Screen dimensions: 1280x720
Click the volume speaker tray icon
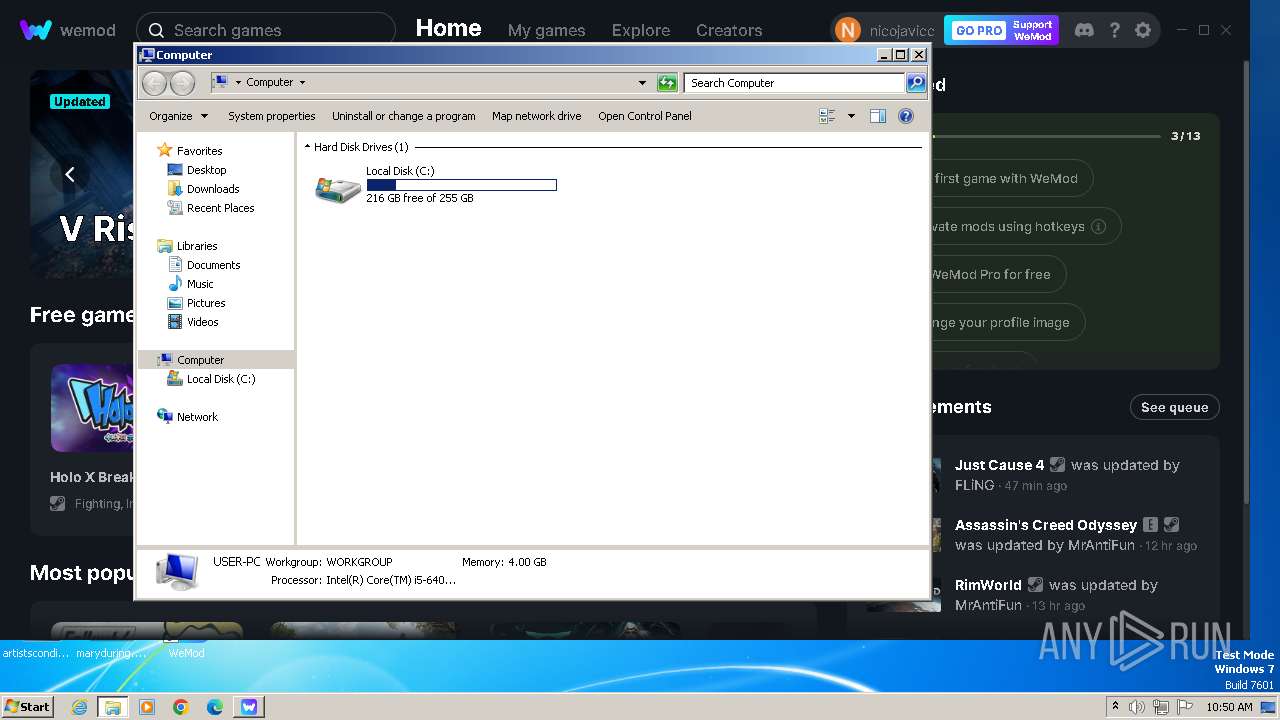pos(1137,707)
